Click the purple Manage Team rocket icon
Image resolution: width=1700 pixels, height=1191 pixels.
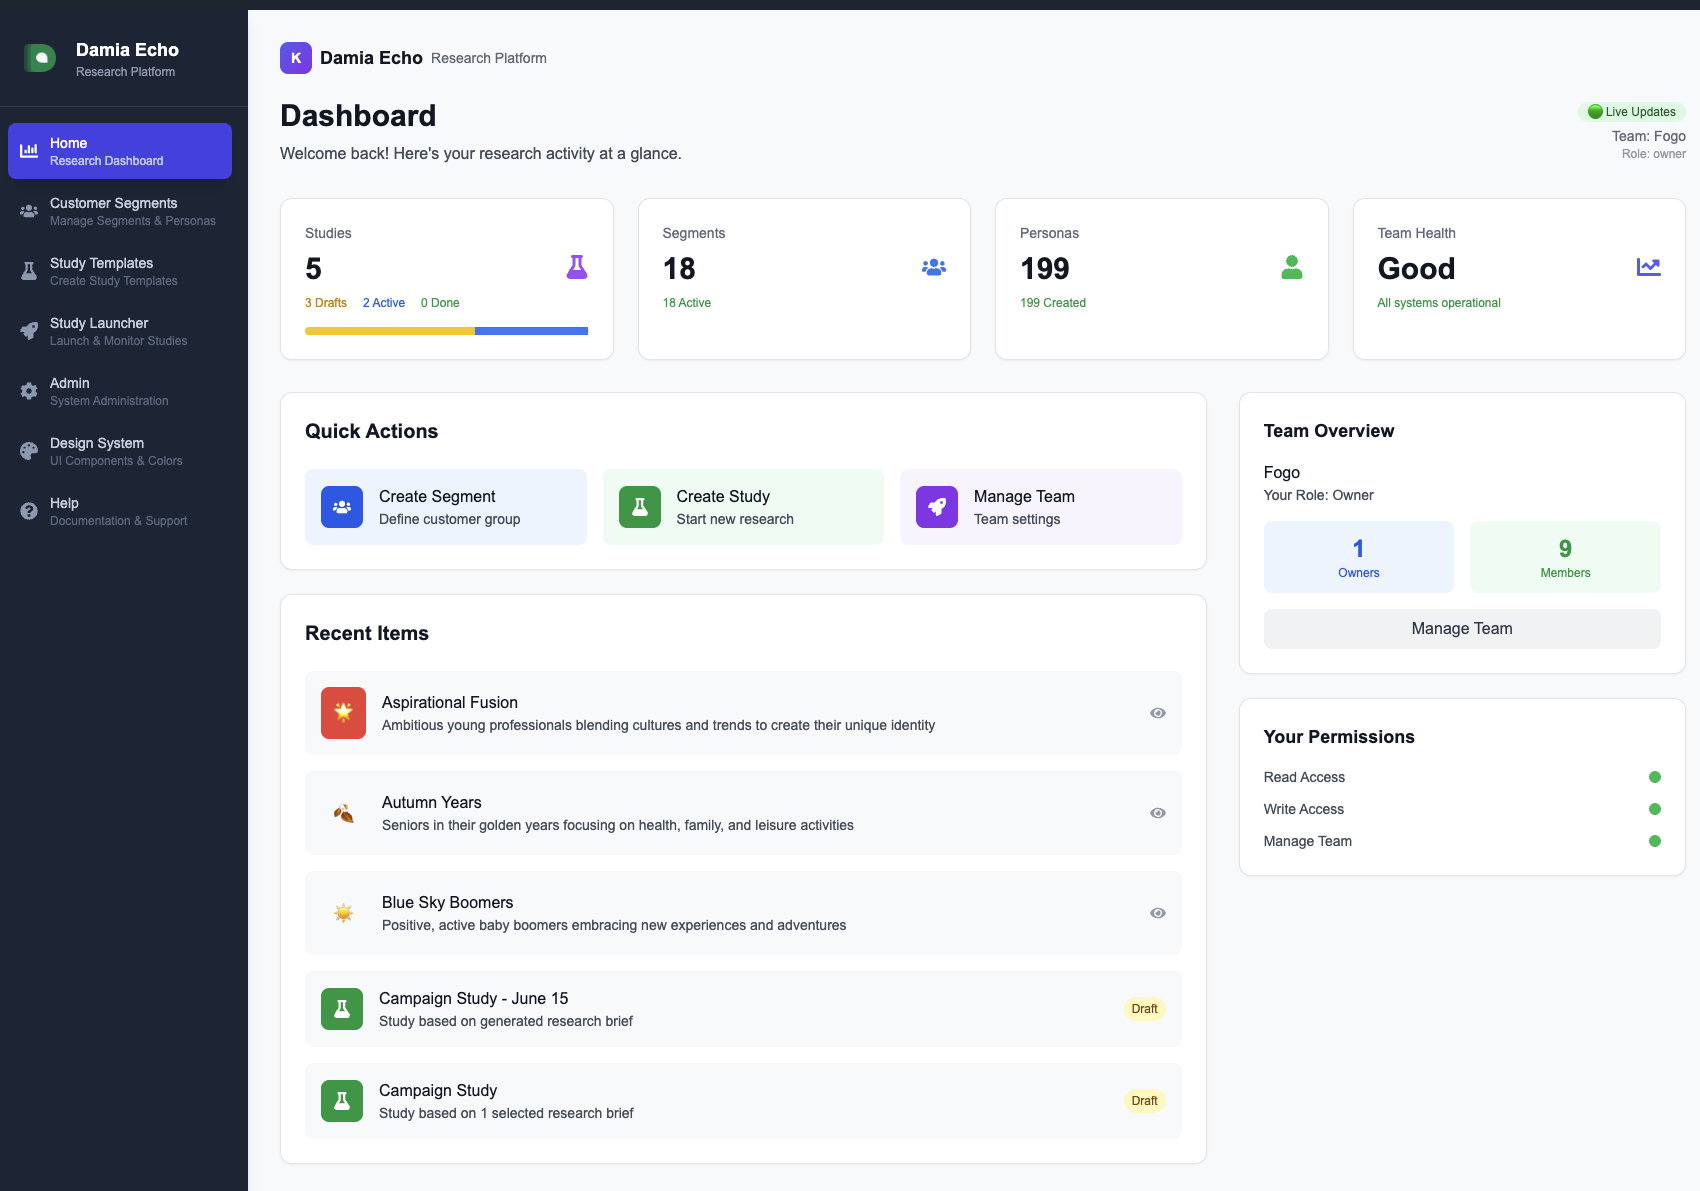(x=937, y=507)
